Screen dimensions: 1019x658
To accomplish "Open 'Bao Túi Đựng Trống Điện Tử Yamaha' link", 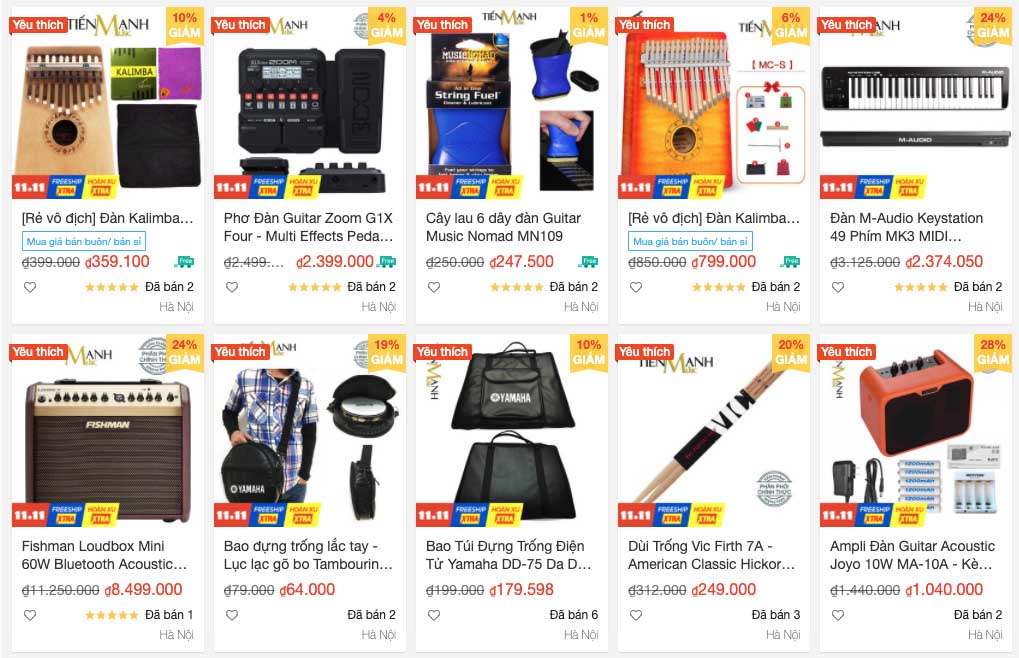I will click(508, 555).
